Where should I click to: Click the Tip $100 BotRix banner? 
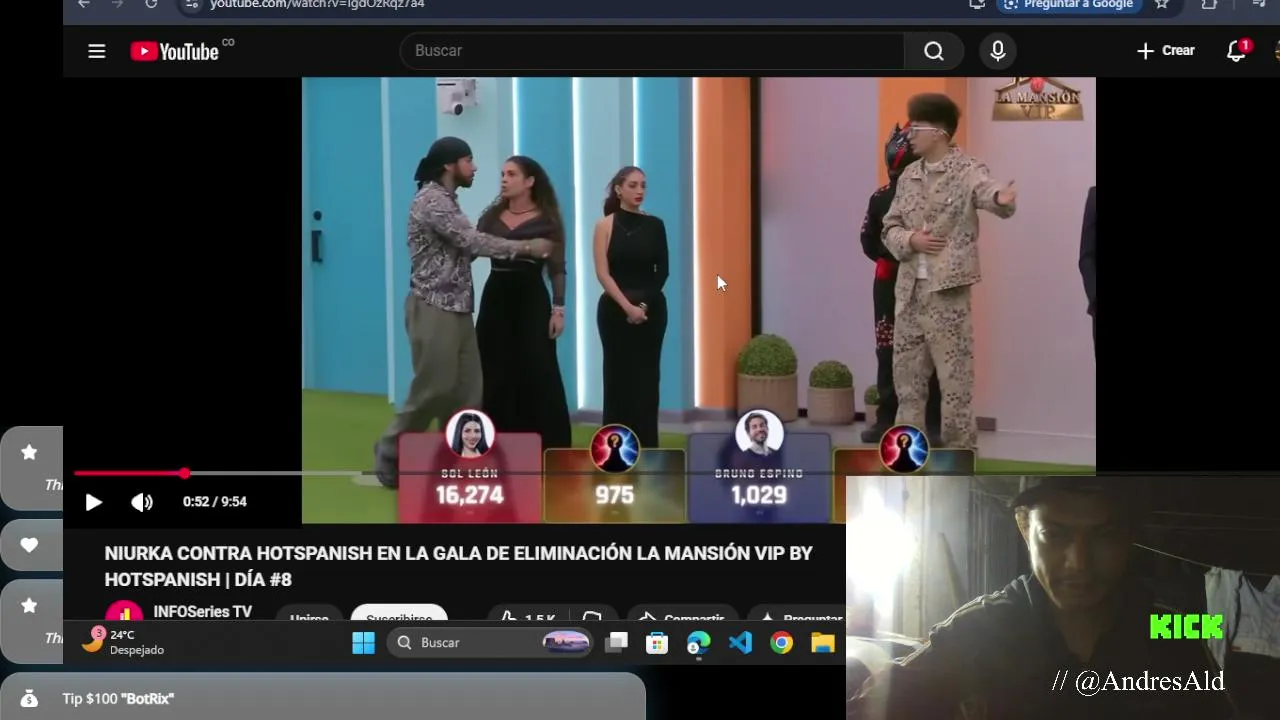click(322, 698)
